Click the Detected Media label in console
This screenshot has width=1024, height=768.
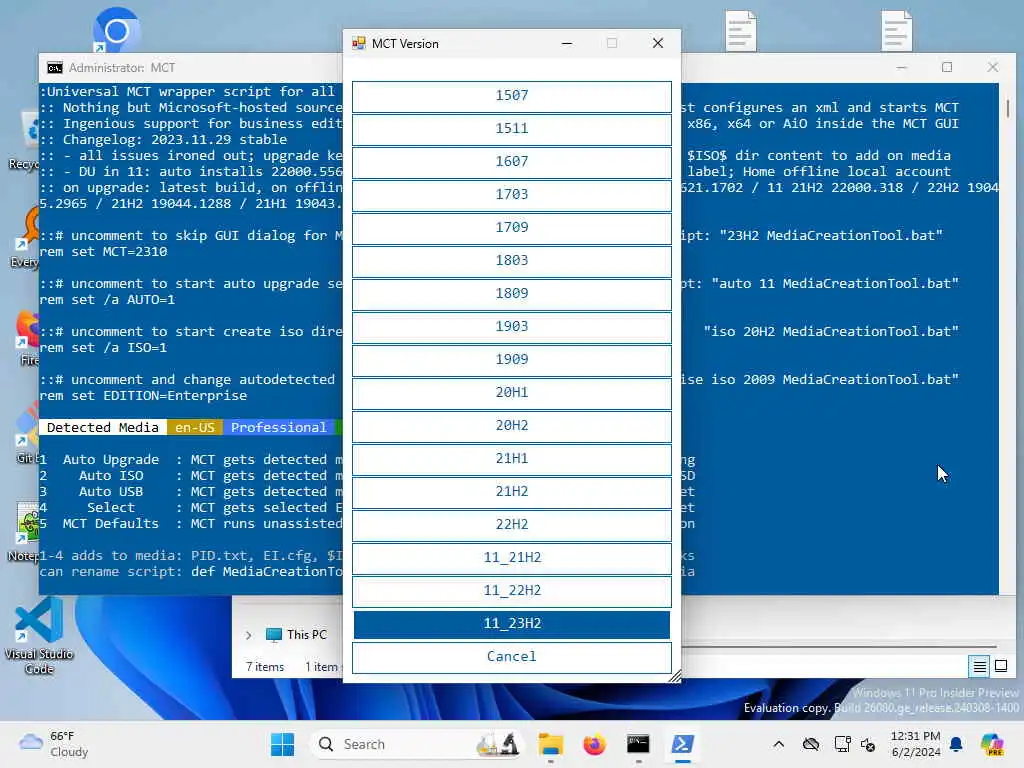coord(103,428)
